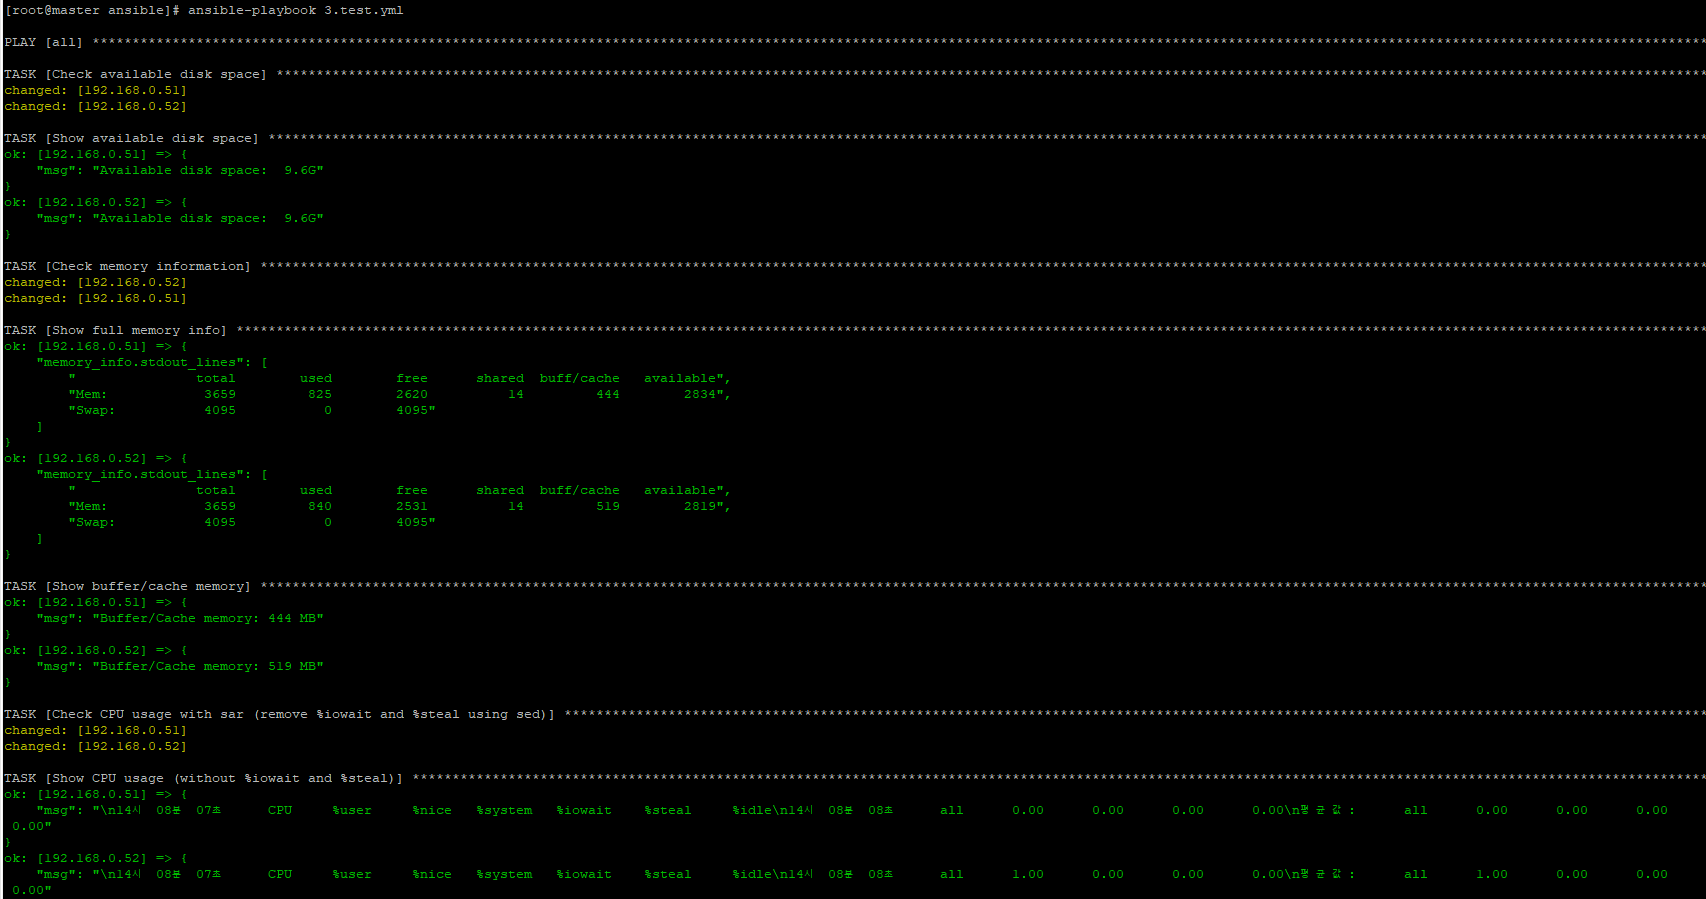Click the TASK [Show CPU usage (without %iowait and %steal)] header
The image size is (1706, 899).
pyautogui.click(x=203, y=778)
